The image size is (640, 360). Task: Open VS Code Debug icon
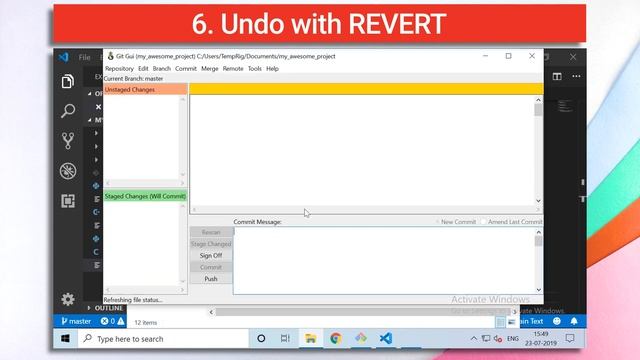pyautogui.click(x=68, y=171)
